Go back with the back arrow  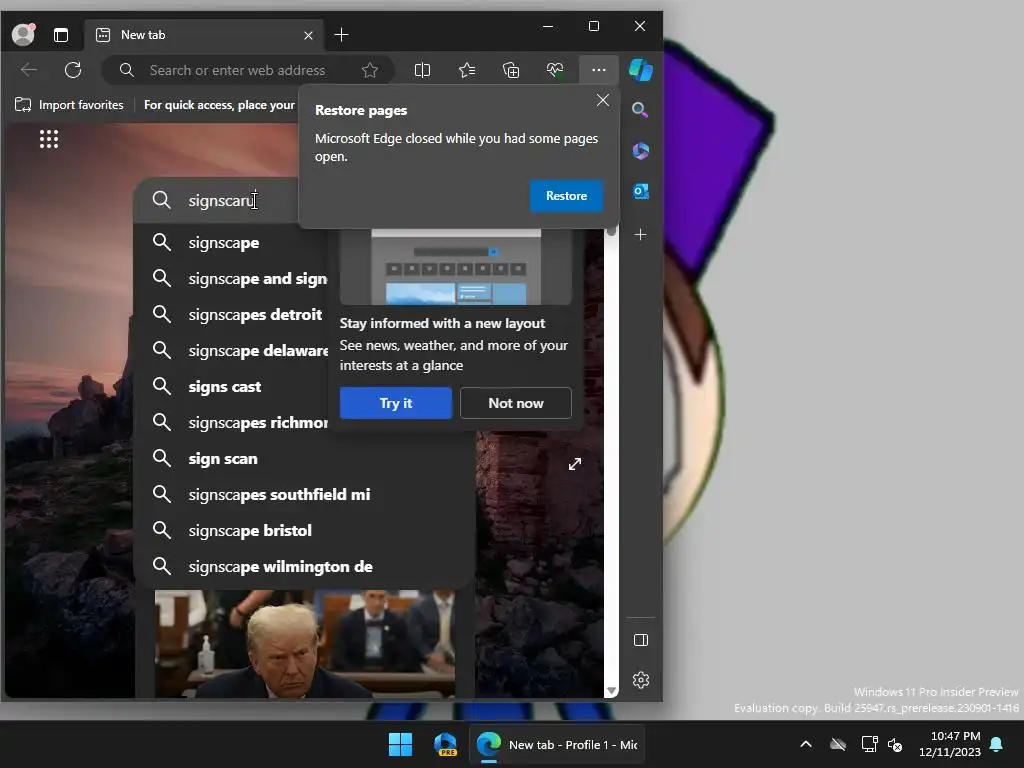[29, 70]
